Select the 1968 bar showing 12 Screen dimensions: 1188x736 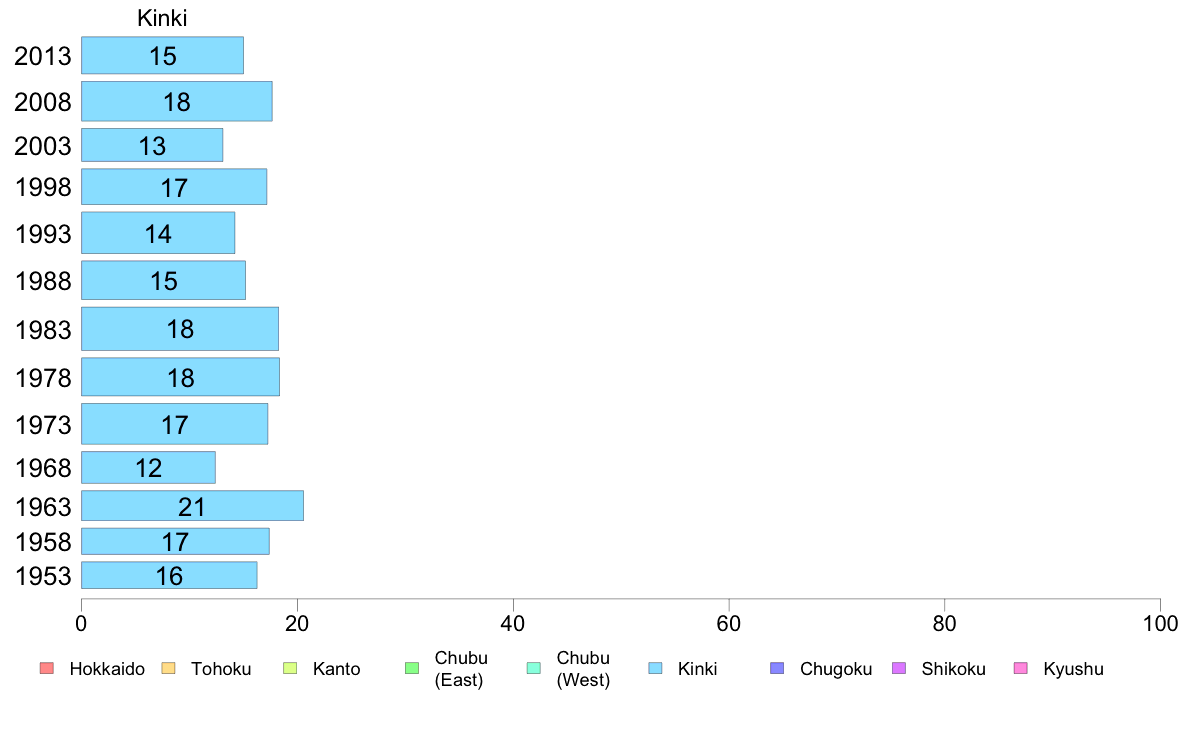148,468
